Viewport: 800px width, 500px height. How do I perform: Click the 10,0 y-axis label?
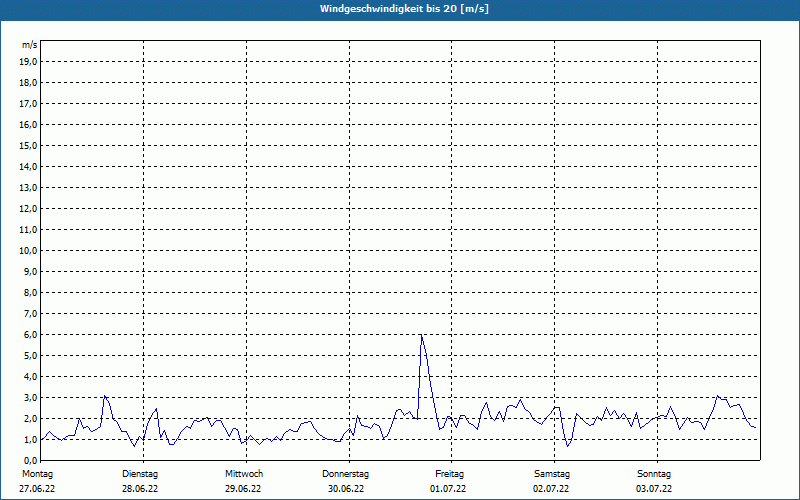(x=28, y=251)
